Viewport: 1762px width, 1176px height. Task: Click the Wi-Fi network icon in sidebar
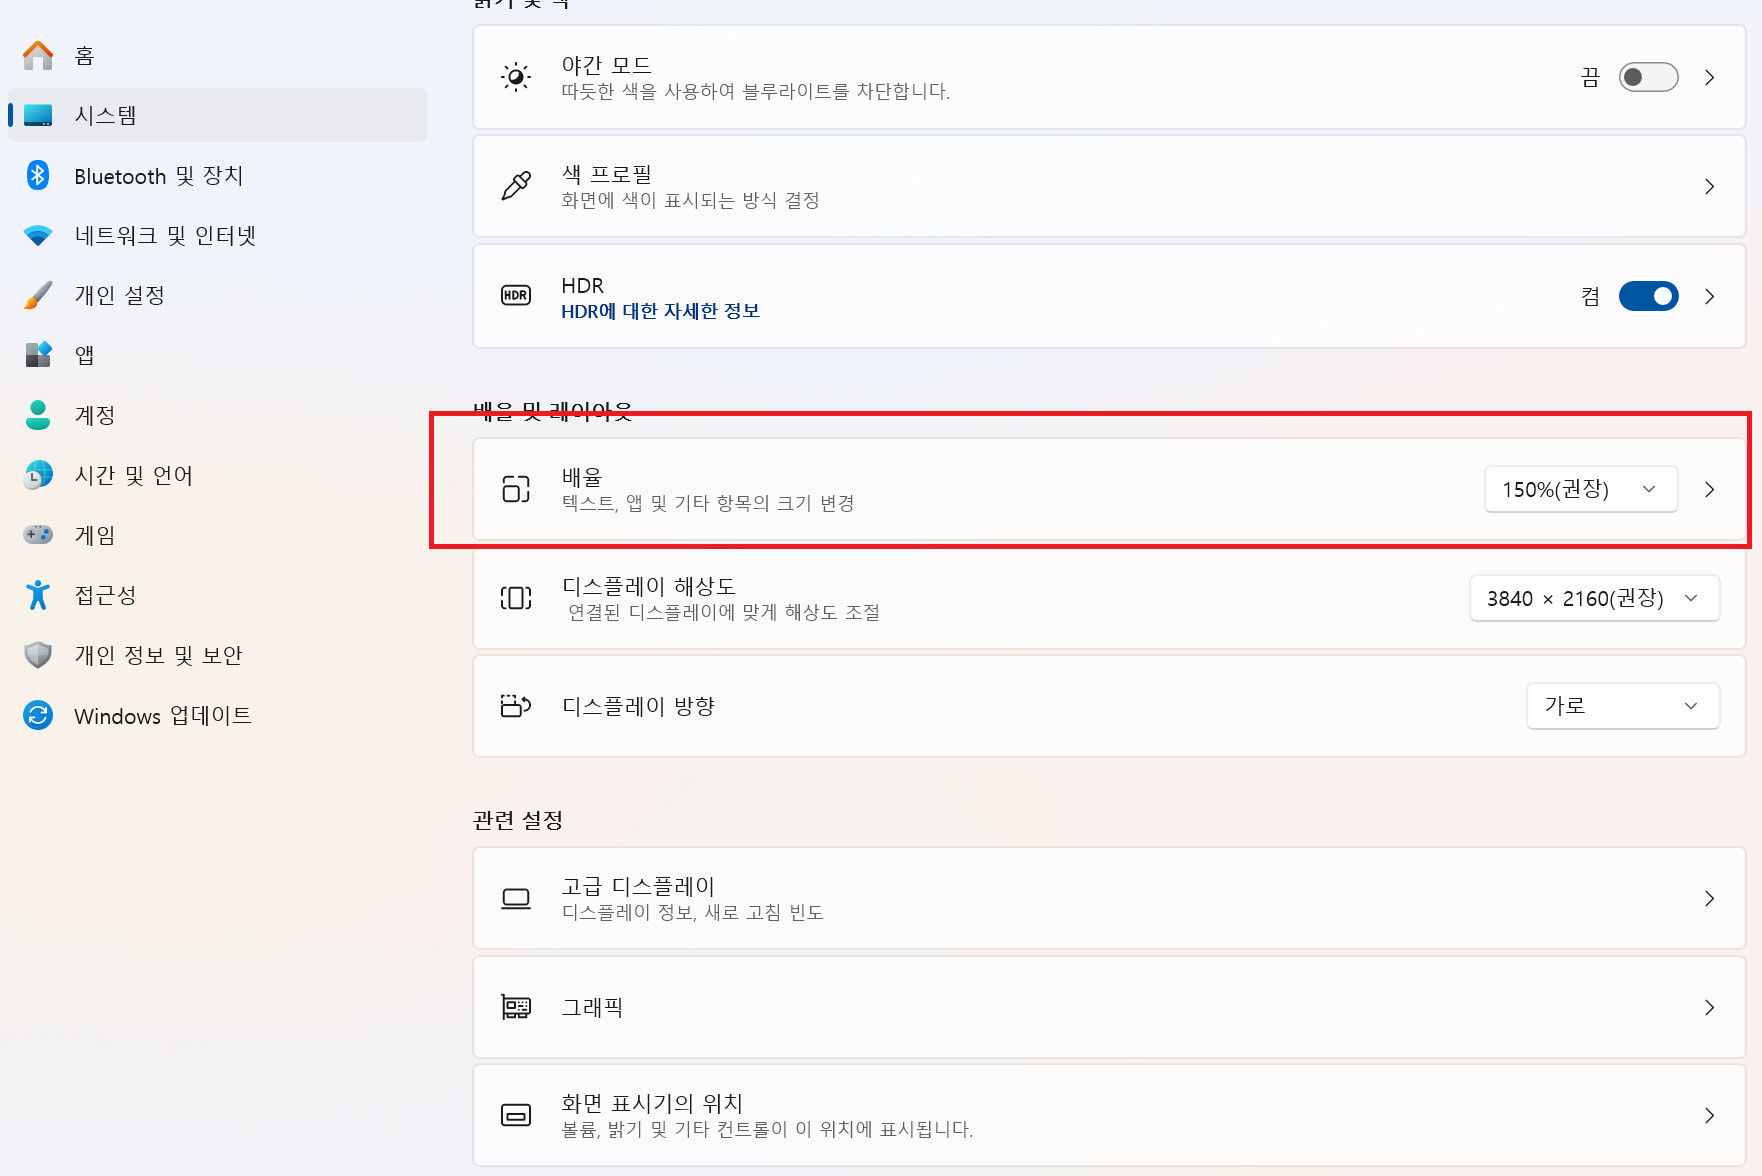tap(38, 236)
